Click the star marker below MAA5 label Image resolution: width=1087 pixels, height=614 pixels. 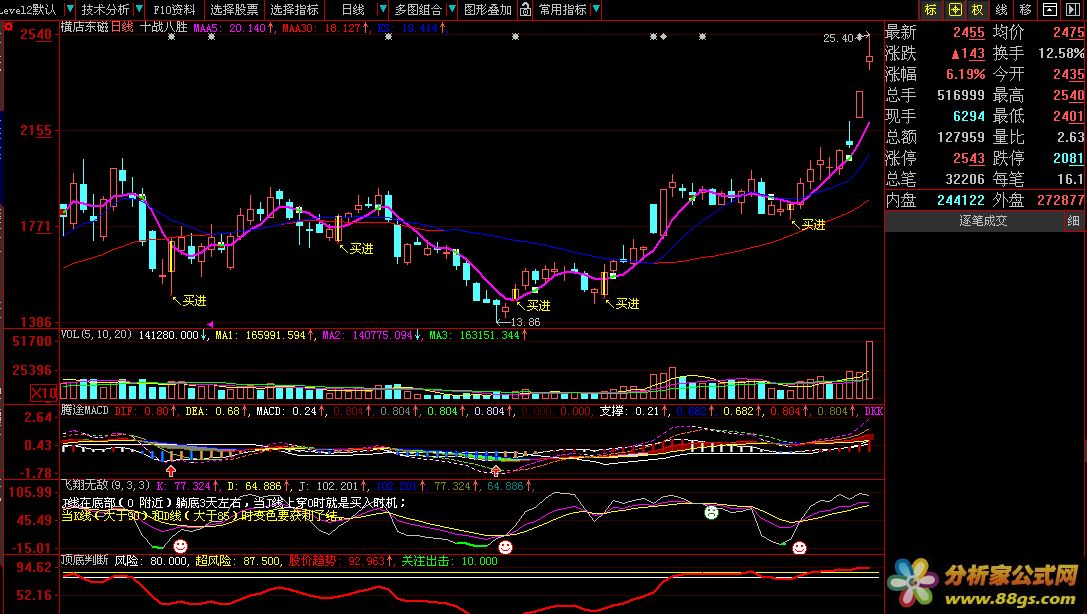pos(211,37)
